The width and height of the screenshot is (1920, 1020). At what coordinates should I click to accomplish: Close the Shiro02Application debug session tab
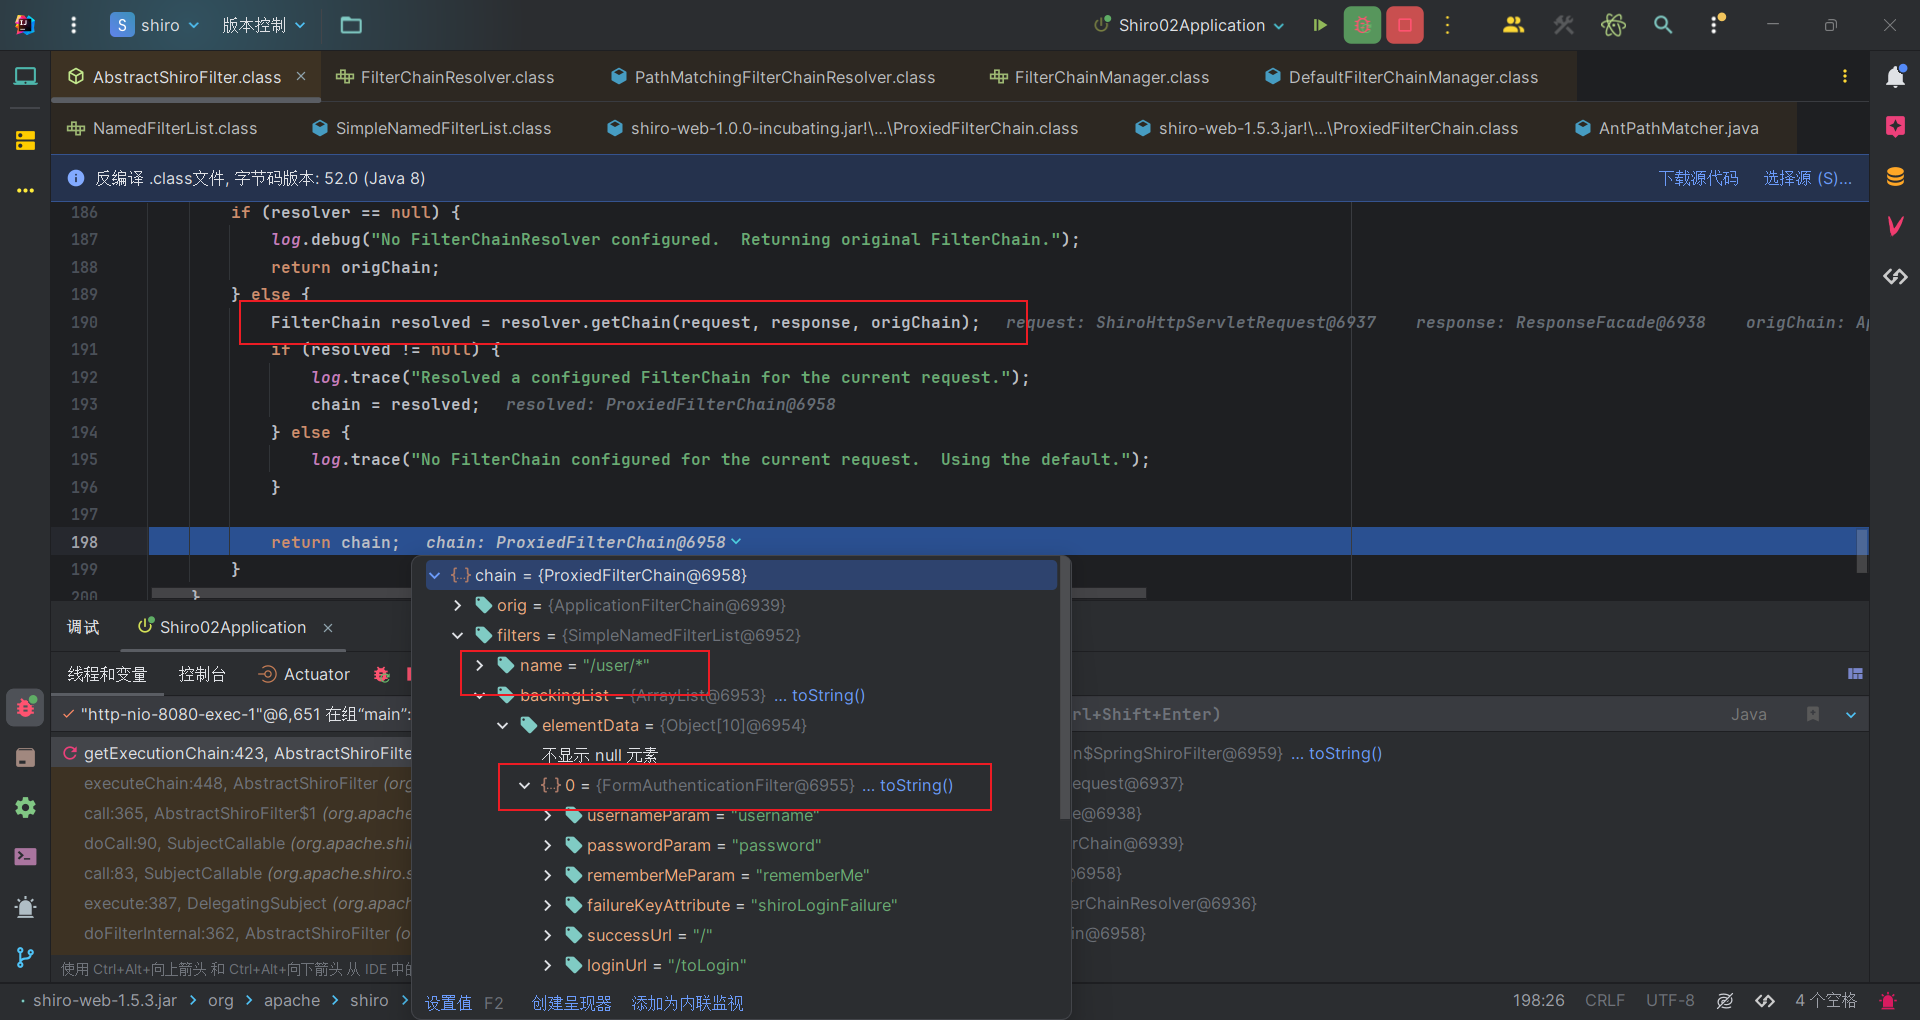click(328, 628)
